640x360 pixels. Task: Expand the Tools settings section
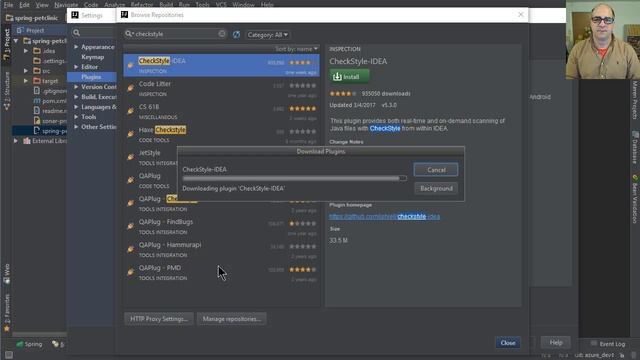tap(76, 117)
